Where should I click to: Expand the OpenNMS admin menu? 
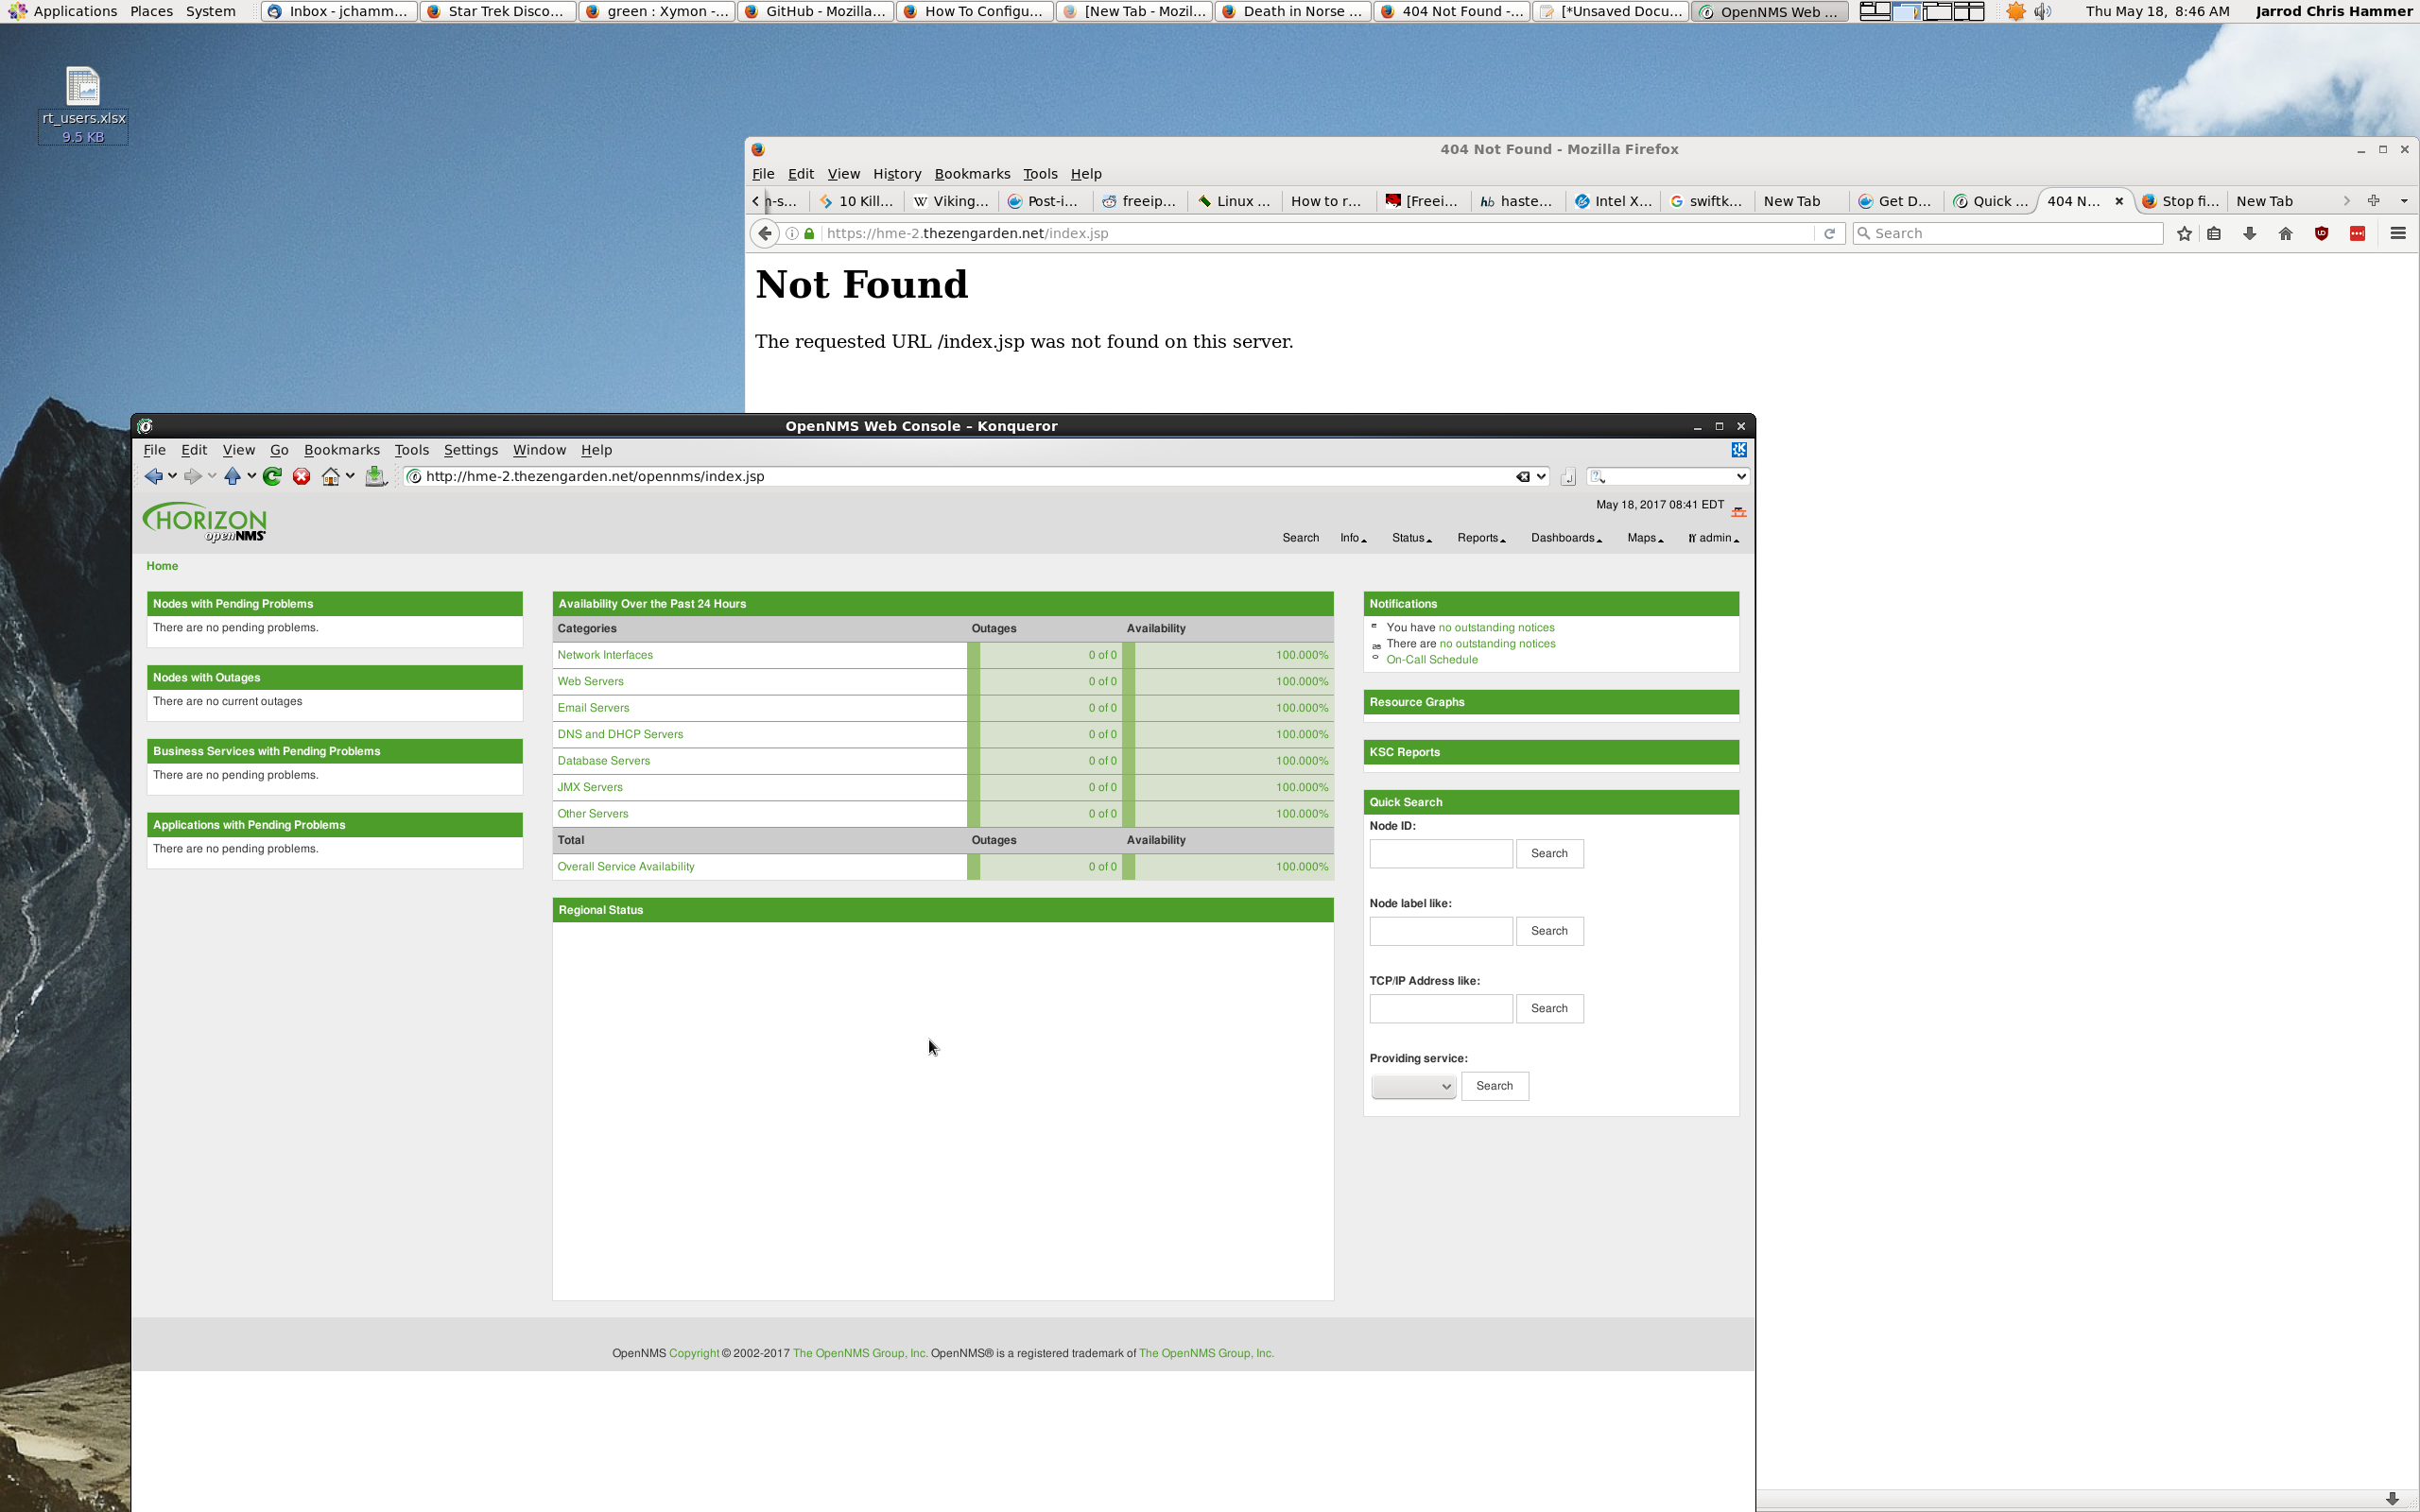coord(1713,538)
